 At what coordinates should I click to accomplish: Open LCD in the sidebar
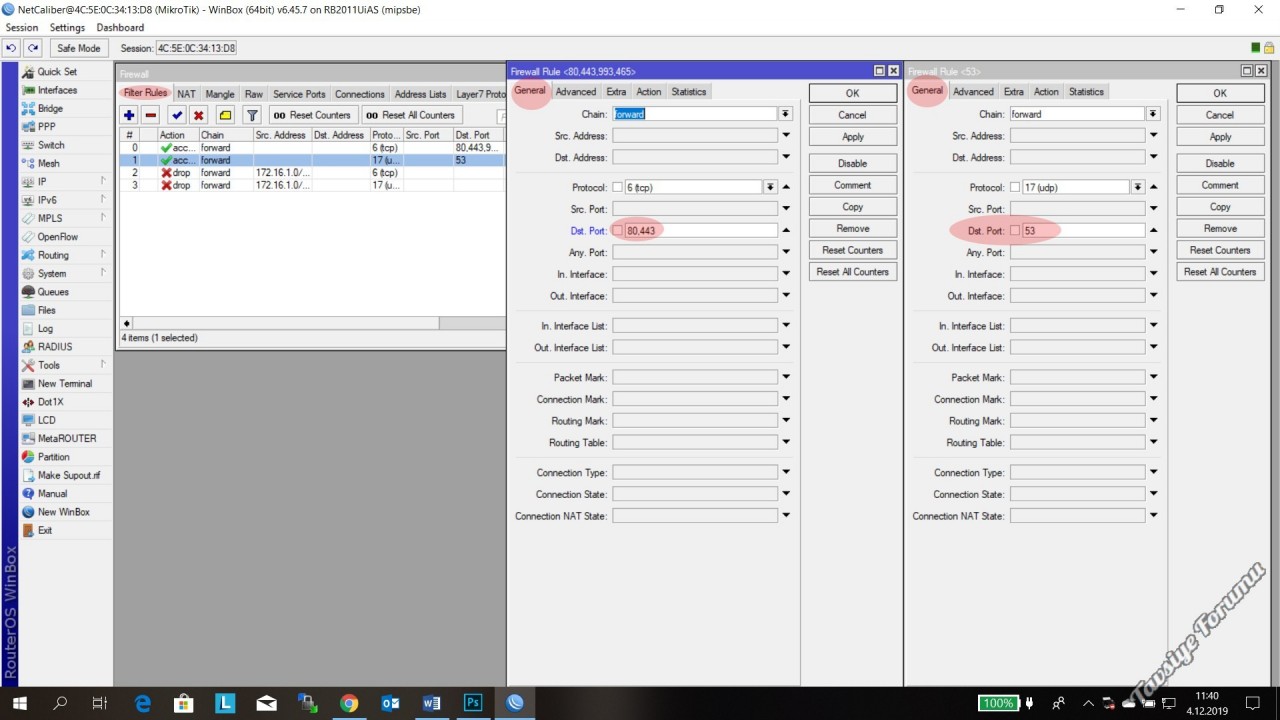(x=47, y=420)
